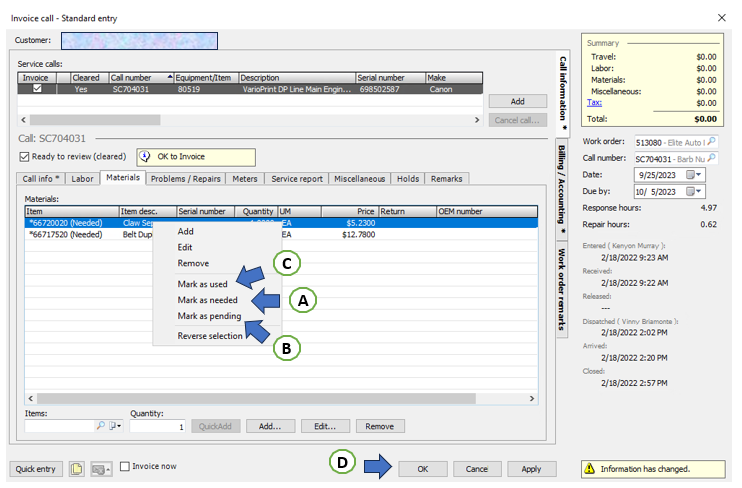This screenshot has height=488, width=742.
Task: Choose Edit from the context menu
Action: pyautogui.click(x=185, y=247)
